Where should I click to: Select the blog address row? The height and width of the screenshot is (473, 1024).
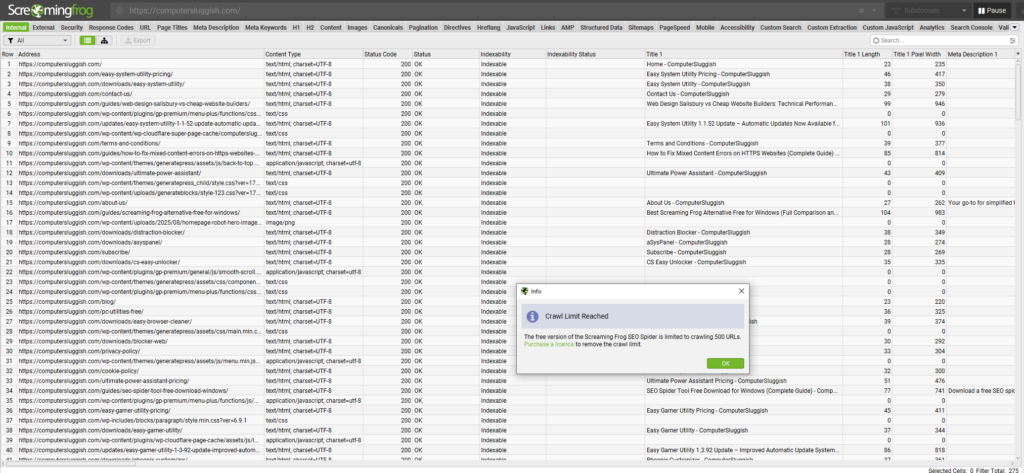coord(140,302)
